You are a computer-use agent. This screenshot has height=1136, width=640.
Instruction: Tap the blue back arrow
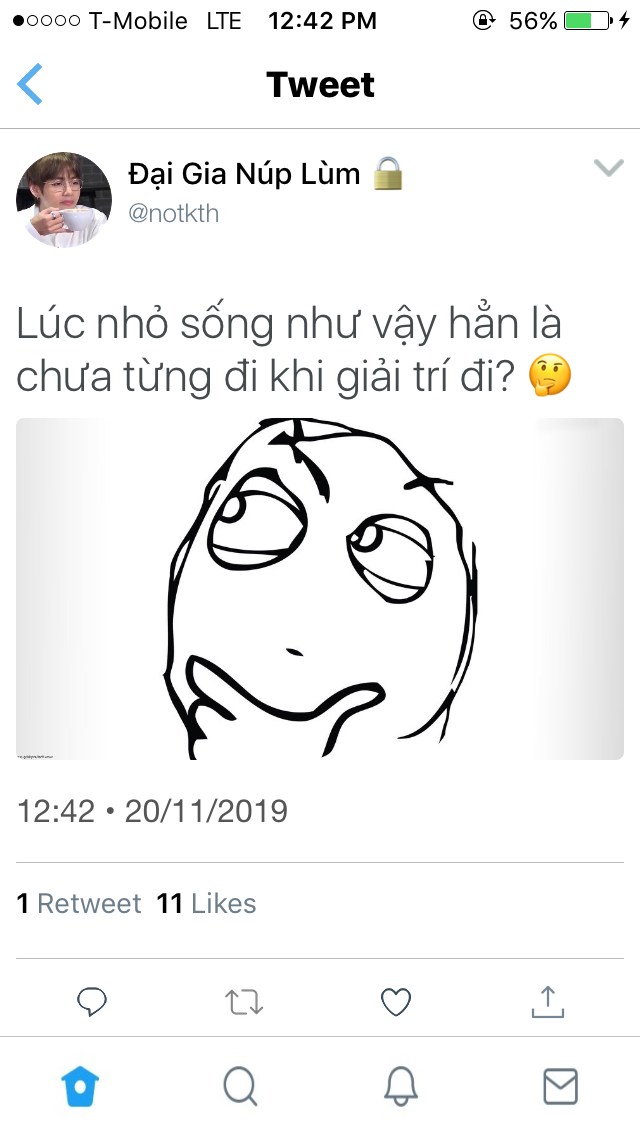(x=30, y=84)
